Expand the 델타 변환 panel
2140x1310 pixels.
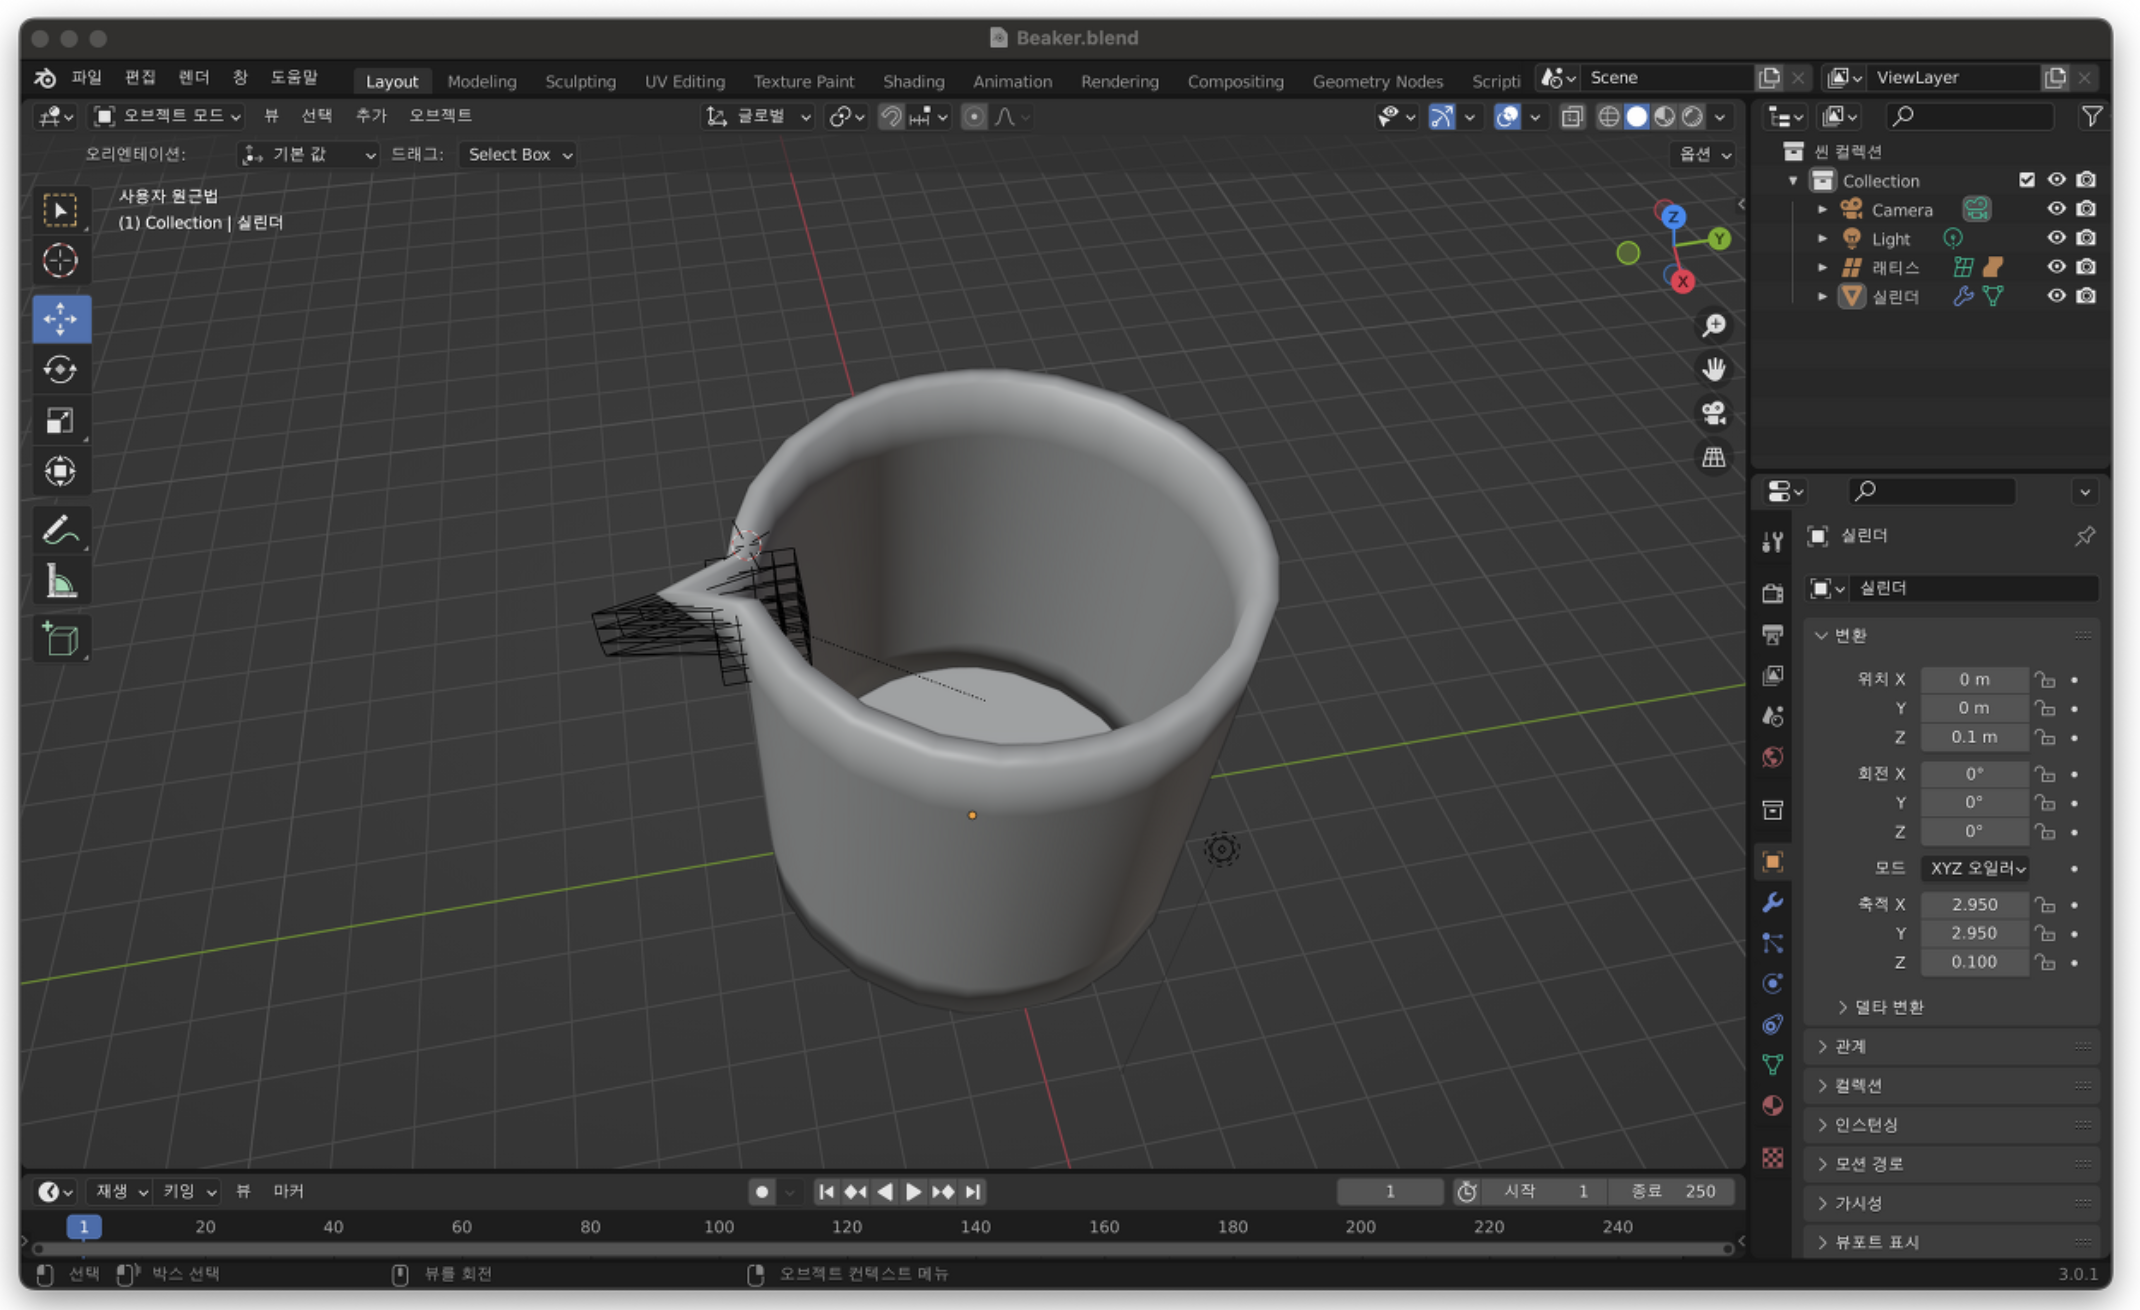point(1888,1007)
